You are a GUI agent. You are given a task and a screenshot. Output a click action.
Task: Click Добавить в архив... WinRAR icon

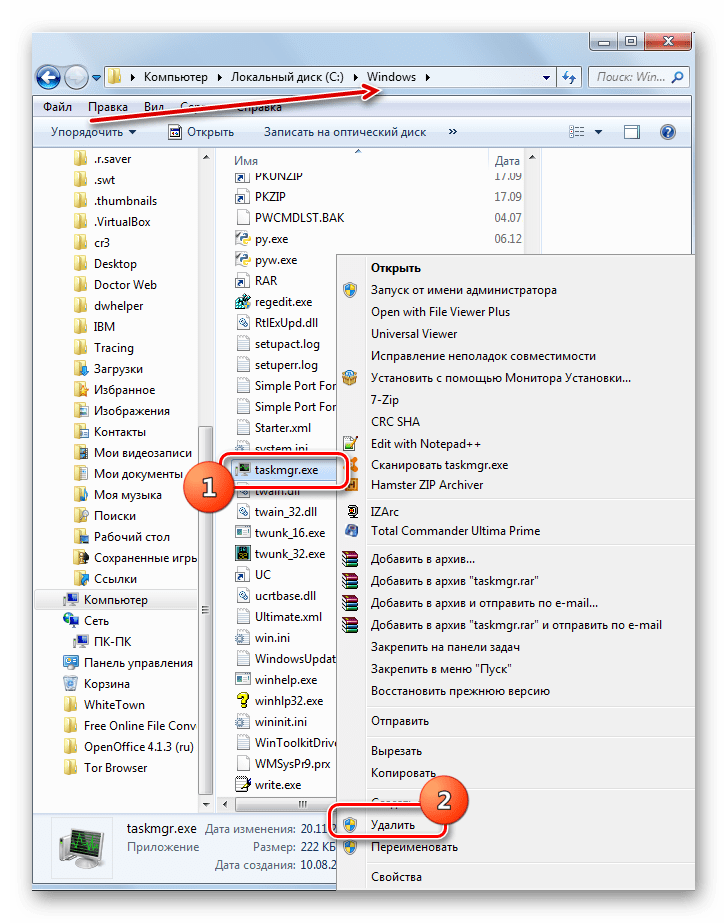click(x=350, y=559)
